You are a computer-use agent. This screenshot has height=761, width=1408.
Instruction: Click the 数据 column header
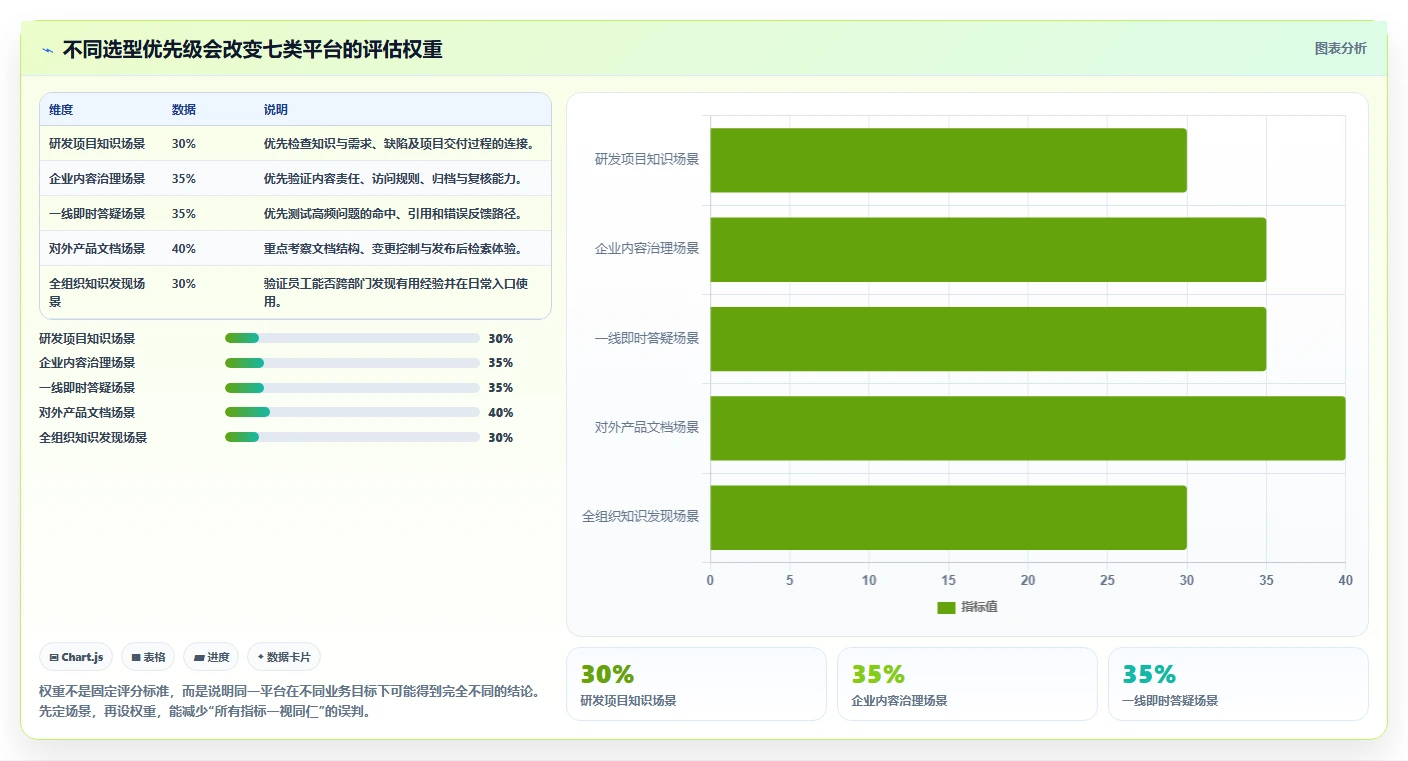[x=184, y=110]
